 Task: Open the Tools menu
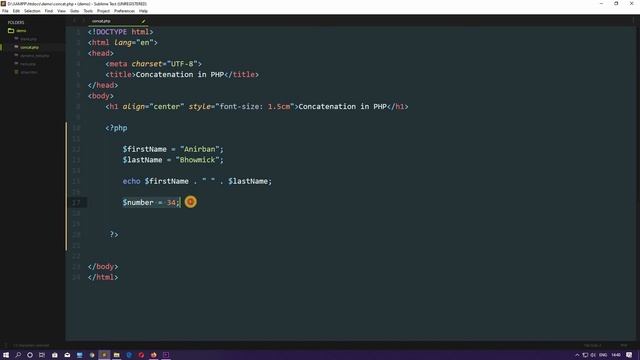click(88, 11)
